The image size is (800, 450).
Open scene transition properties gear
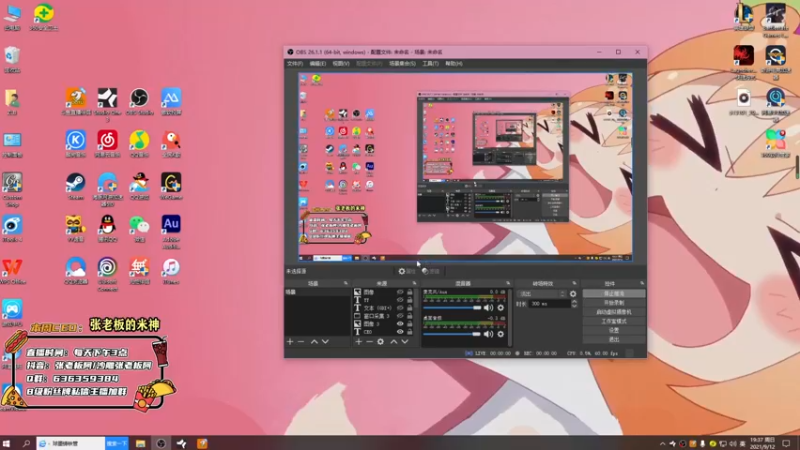pos(573,294)
